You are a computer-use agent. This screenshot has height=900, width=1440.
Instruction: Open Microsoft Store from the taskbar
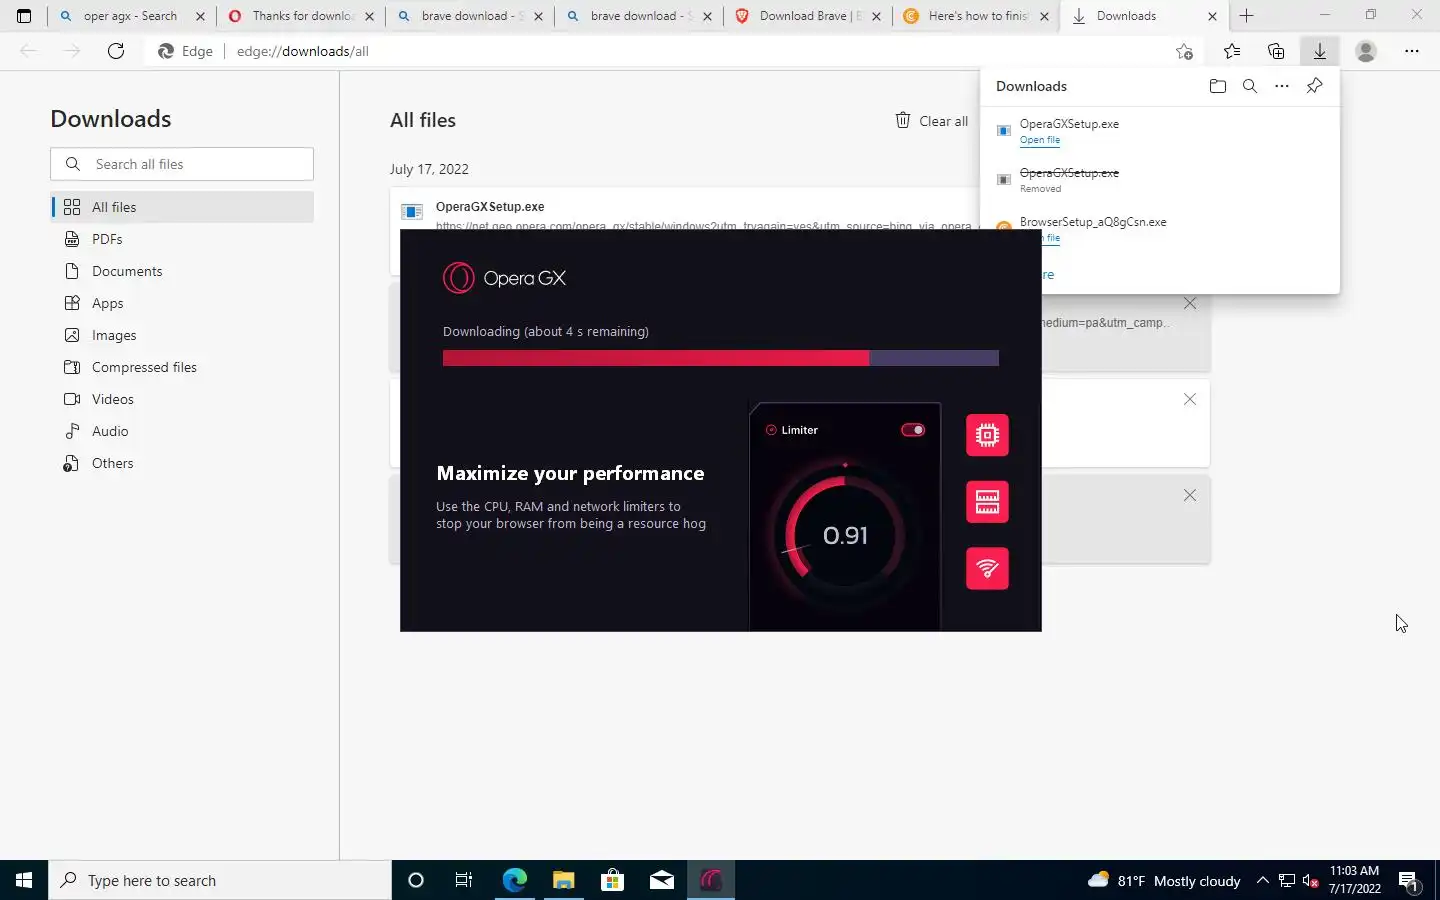[612, 880]
